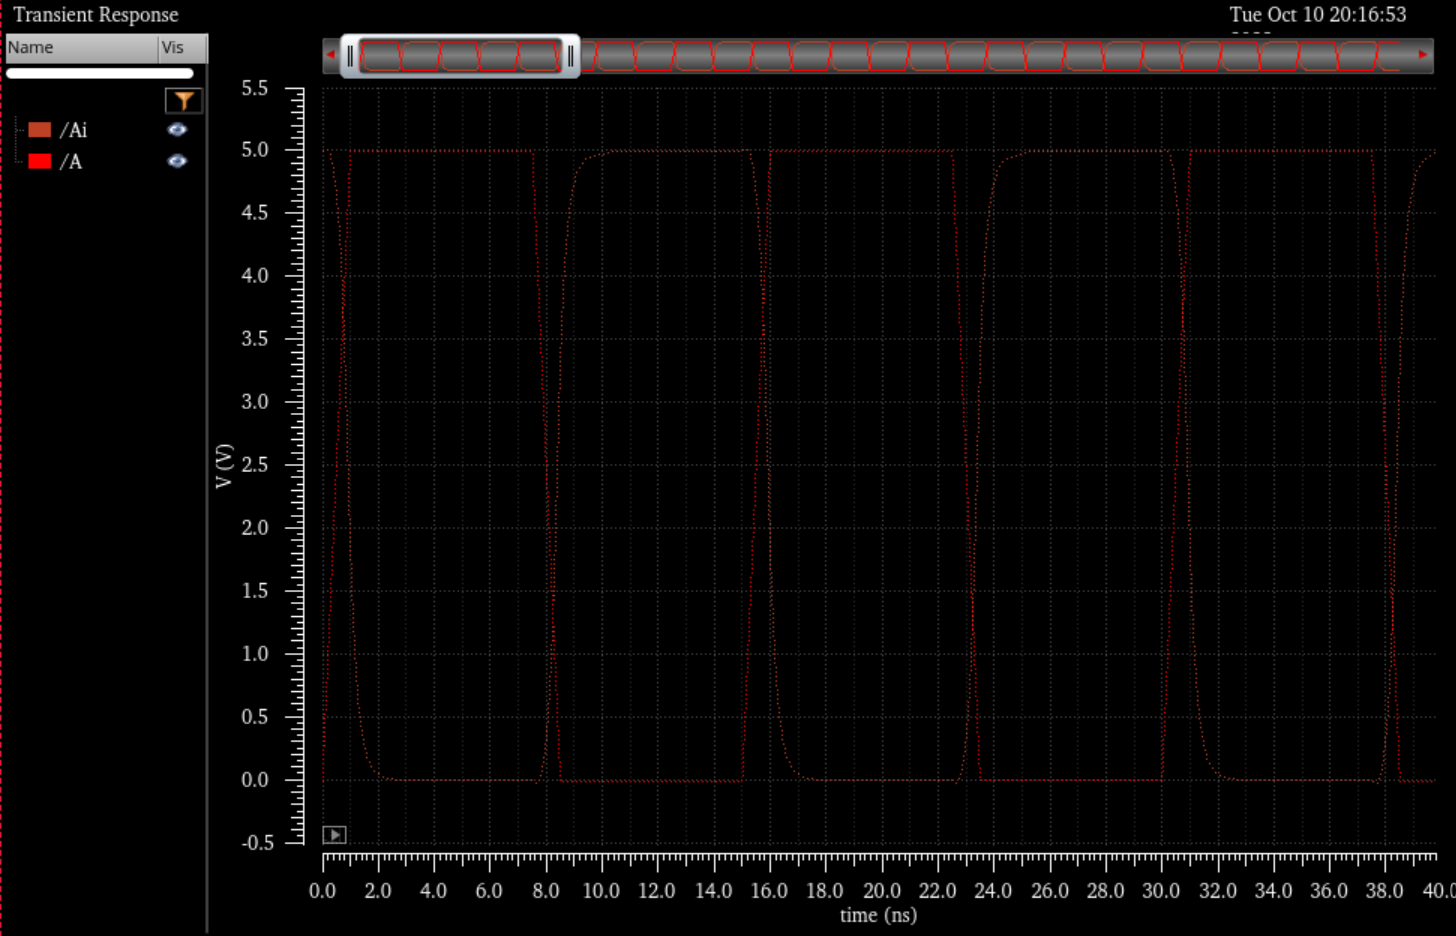This screenshot has height=936, width=1456.
Task: Click the Vis column header
Action: point(180,48)
